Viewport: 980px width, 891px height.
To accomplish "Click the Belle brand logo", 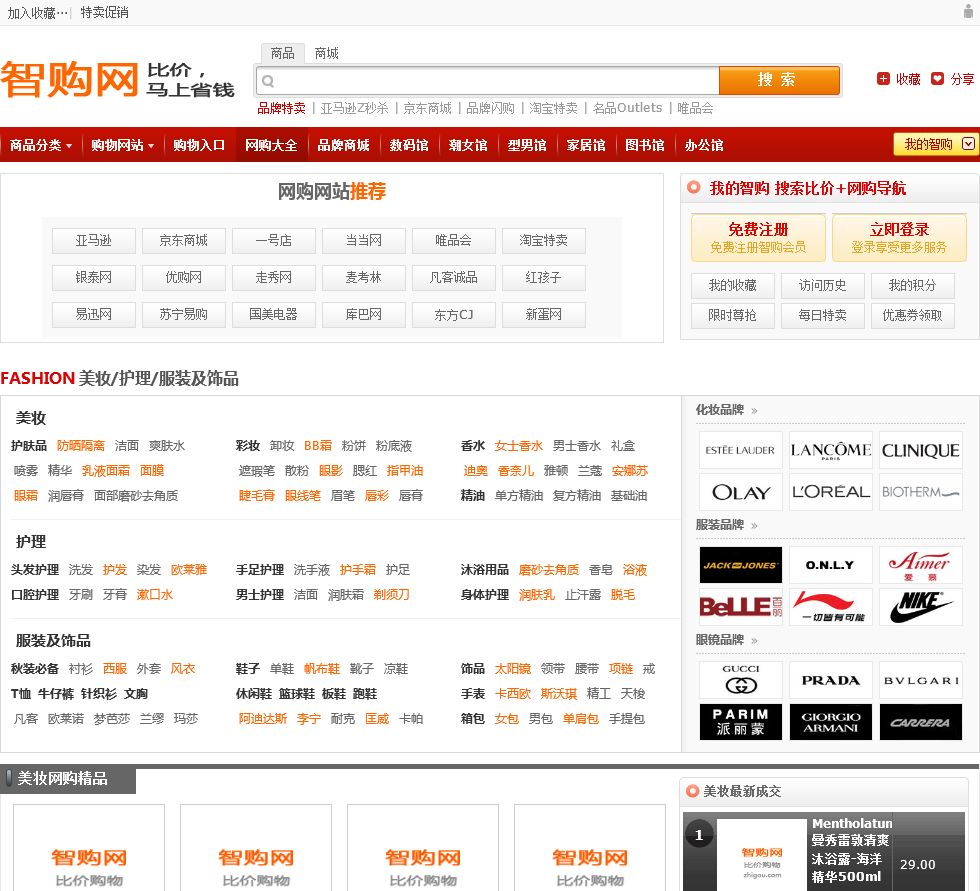I will pyautogui.click(x=740, y=607).
